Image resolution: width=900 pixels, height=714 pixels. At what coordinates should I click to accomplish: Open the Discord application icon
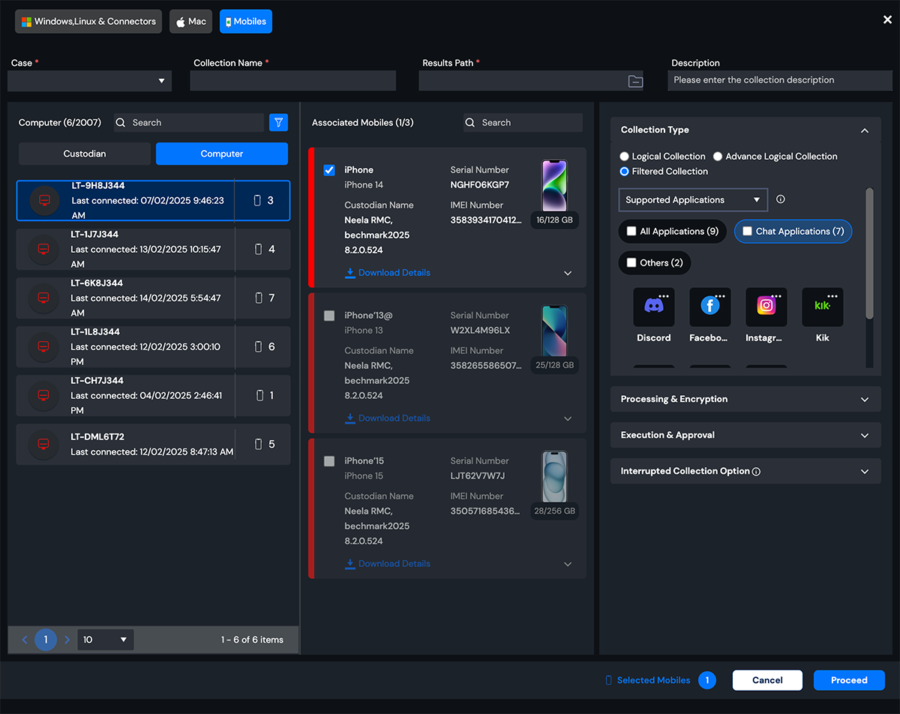pyautogui.click(x=653, y=307)
